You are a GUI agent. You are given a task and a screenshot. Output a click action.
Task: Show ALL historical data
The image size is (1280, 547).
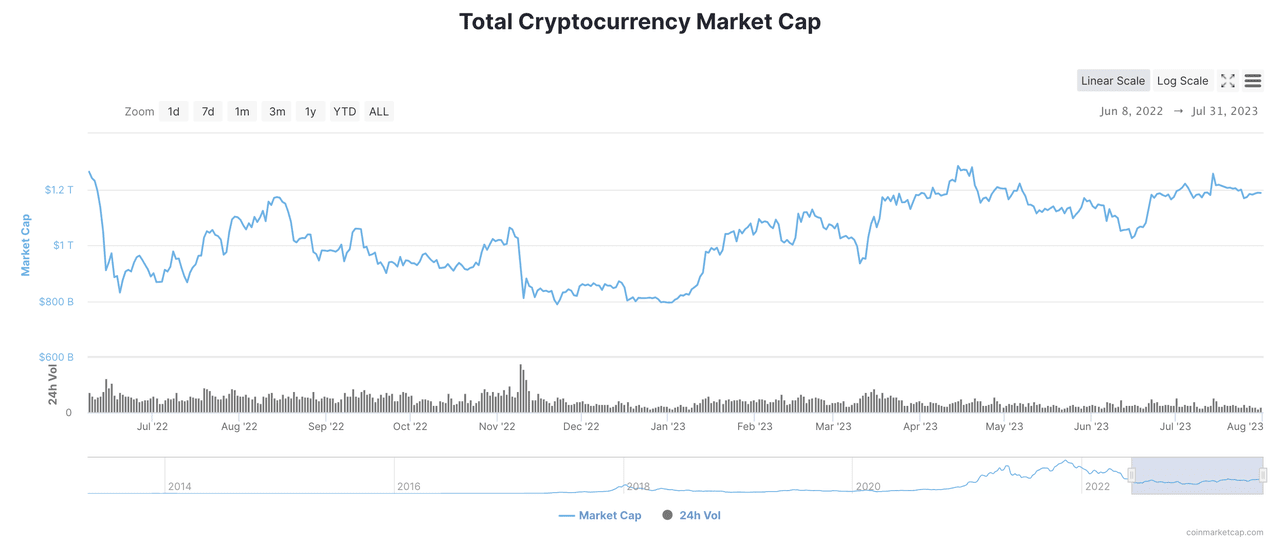(379, 112)
